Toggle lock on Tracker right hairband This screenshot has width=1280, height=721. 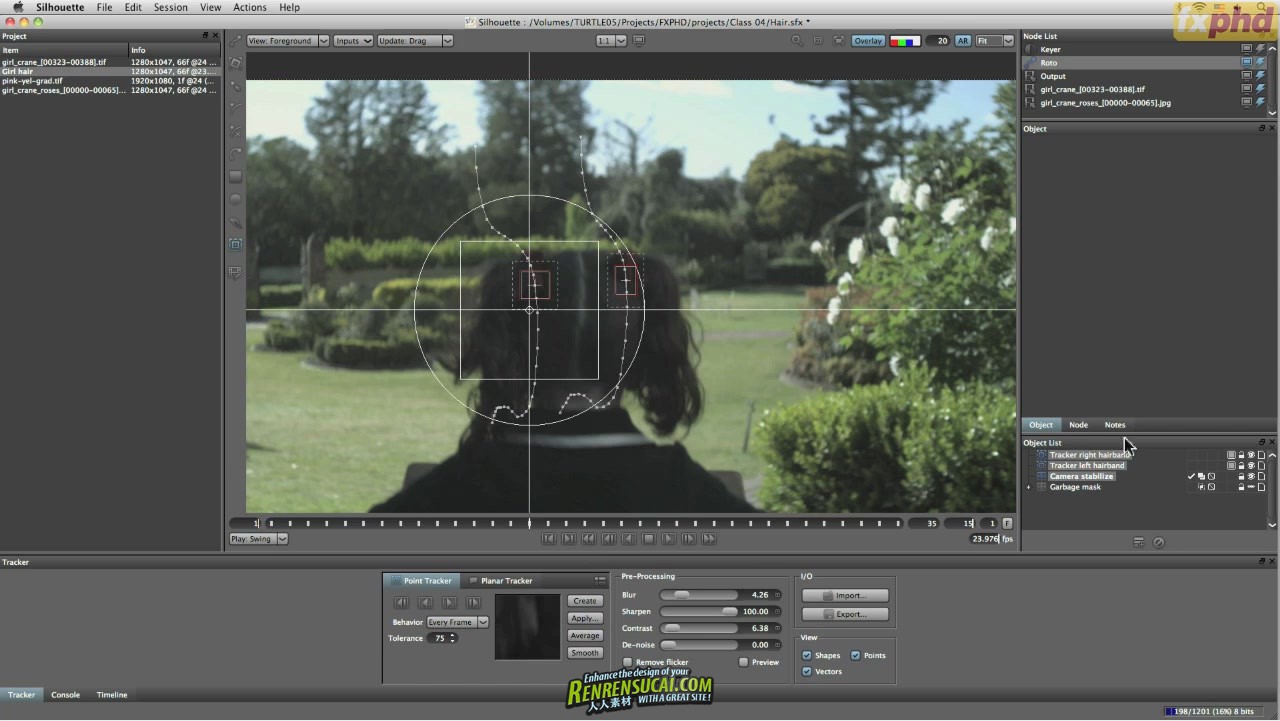1241,455
